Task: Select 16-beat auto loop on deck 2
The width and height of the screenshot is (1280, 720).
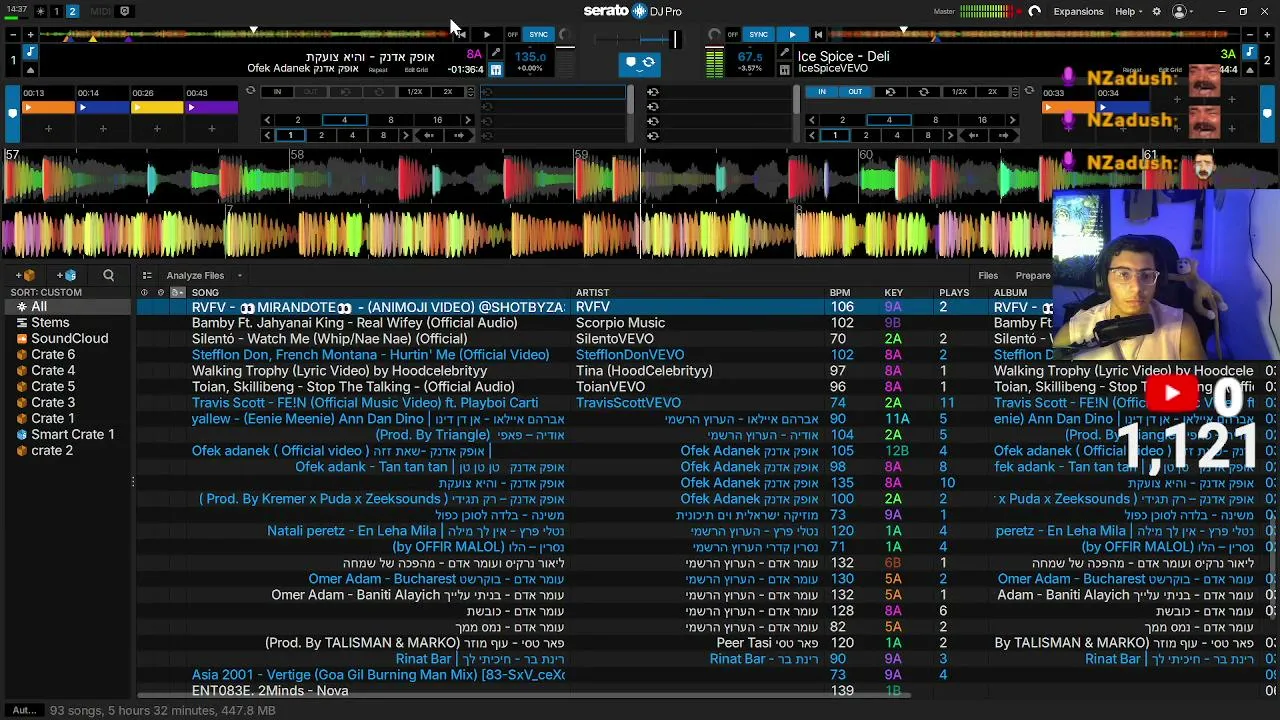Action: tap(982, 120)
